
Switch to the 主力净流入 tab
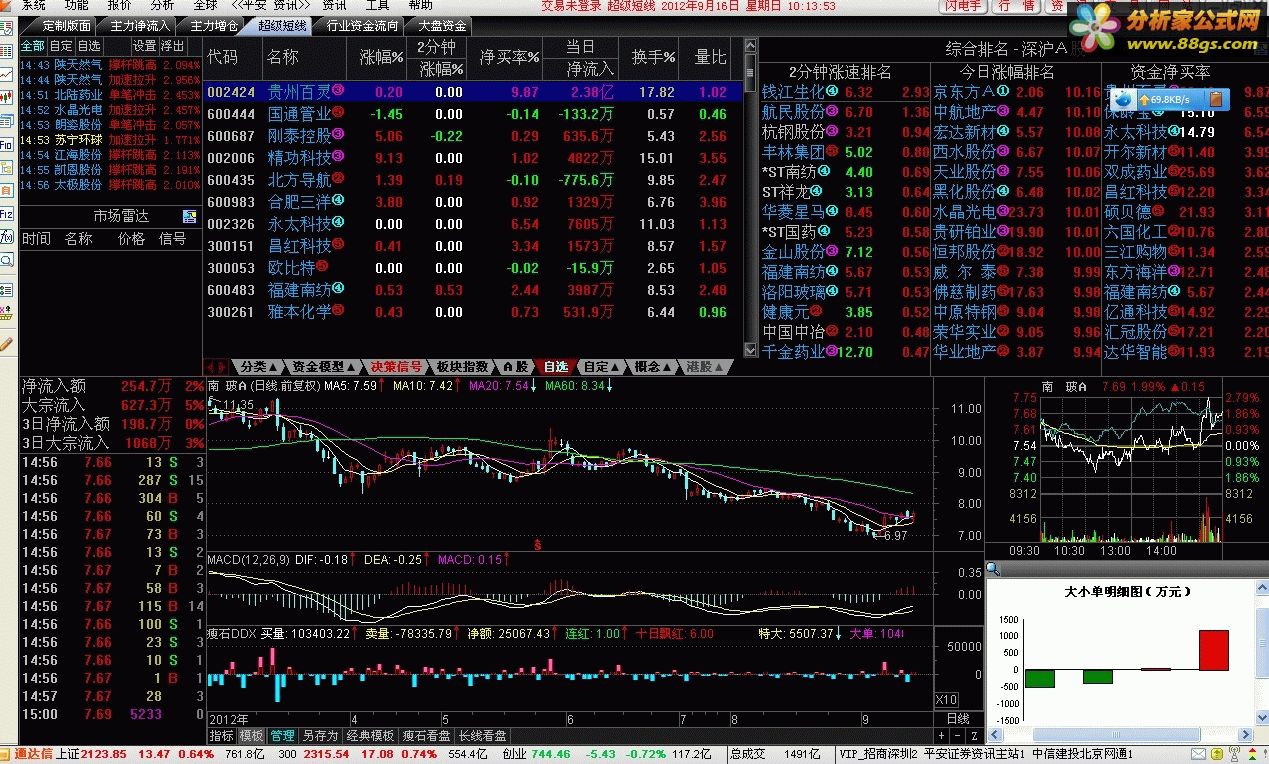click(139, 25)
